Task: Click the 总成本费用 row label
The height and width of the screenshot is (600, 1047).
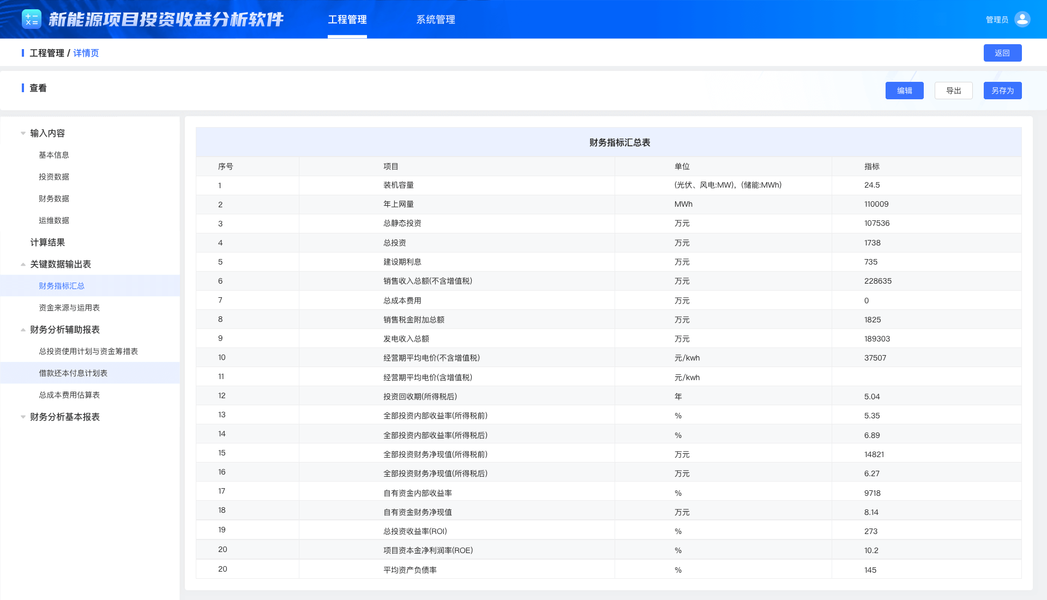Action: pyautogui.click(x=402, y=300)
